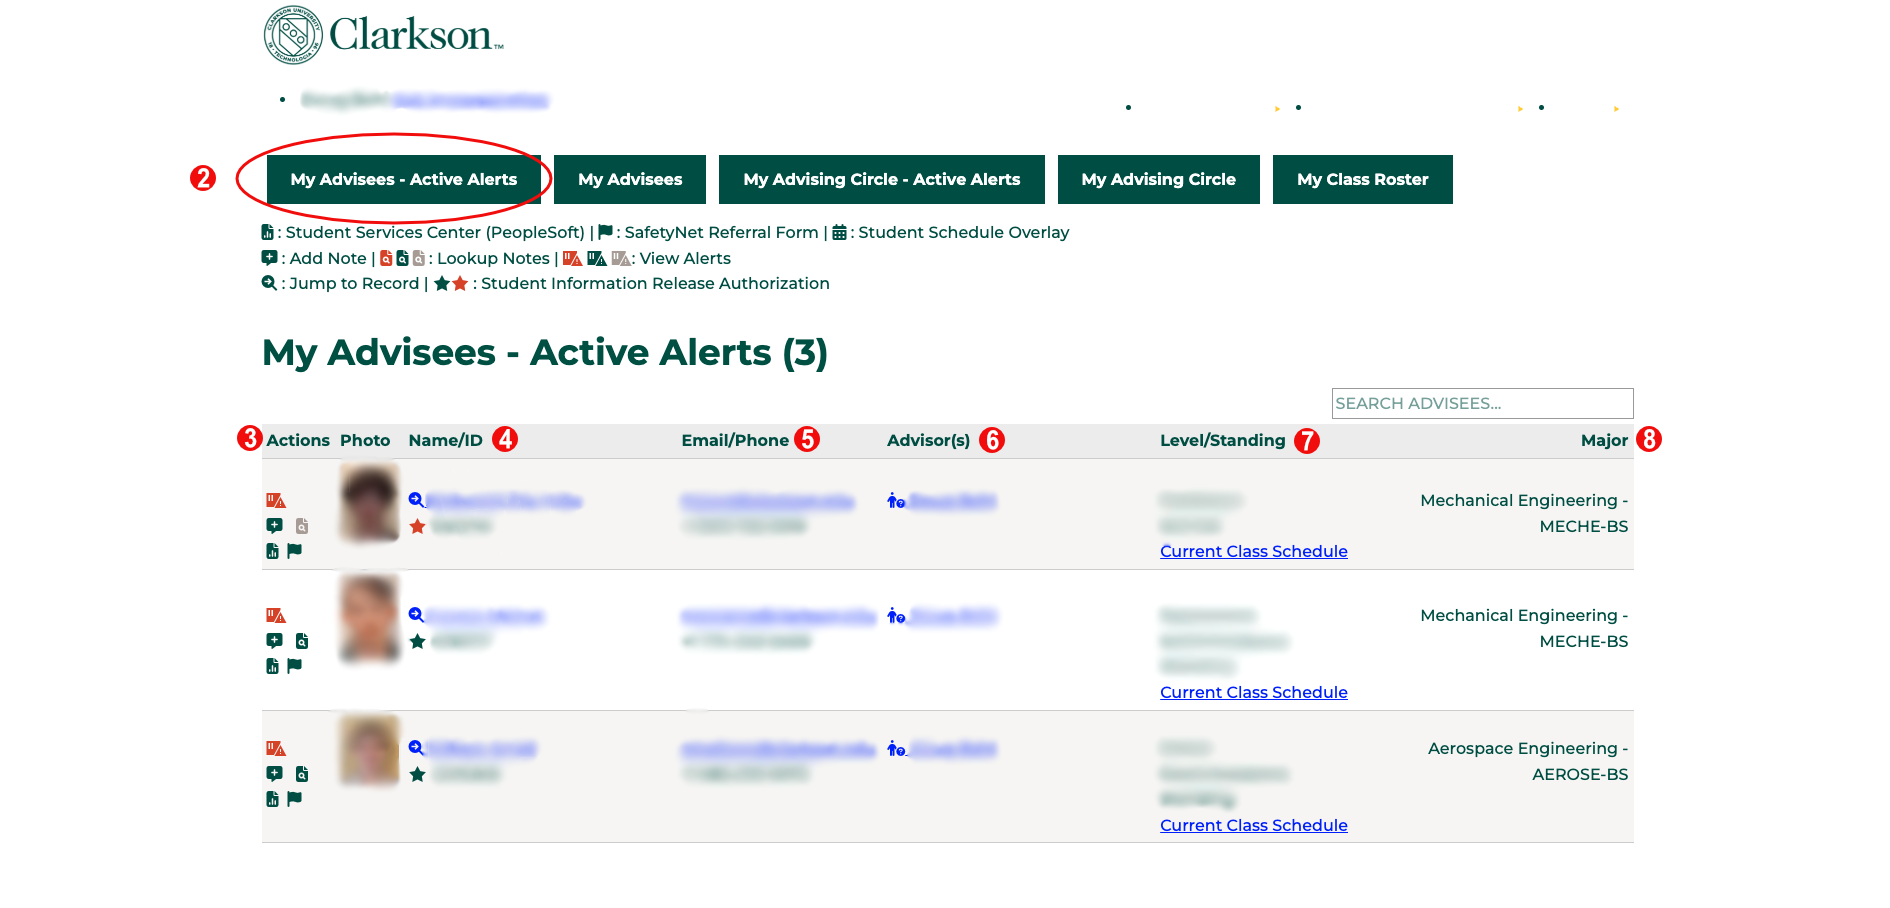1890x908 pixels.
Task: Jump to record of the third advisee
Action: [x=415, y=747]
